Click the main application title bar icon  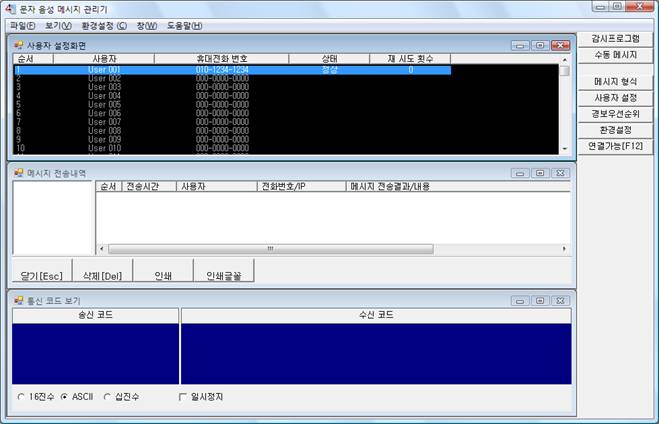click(x=10, y=8)
